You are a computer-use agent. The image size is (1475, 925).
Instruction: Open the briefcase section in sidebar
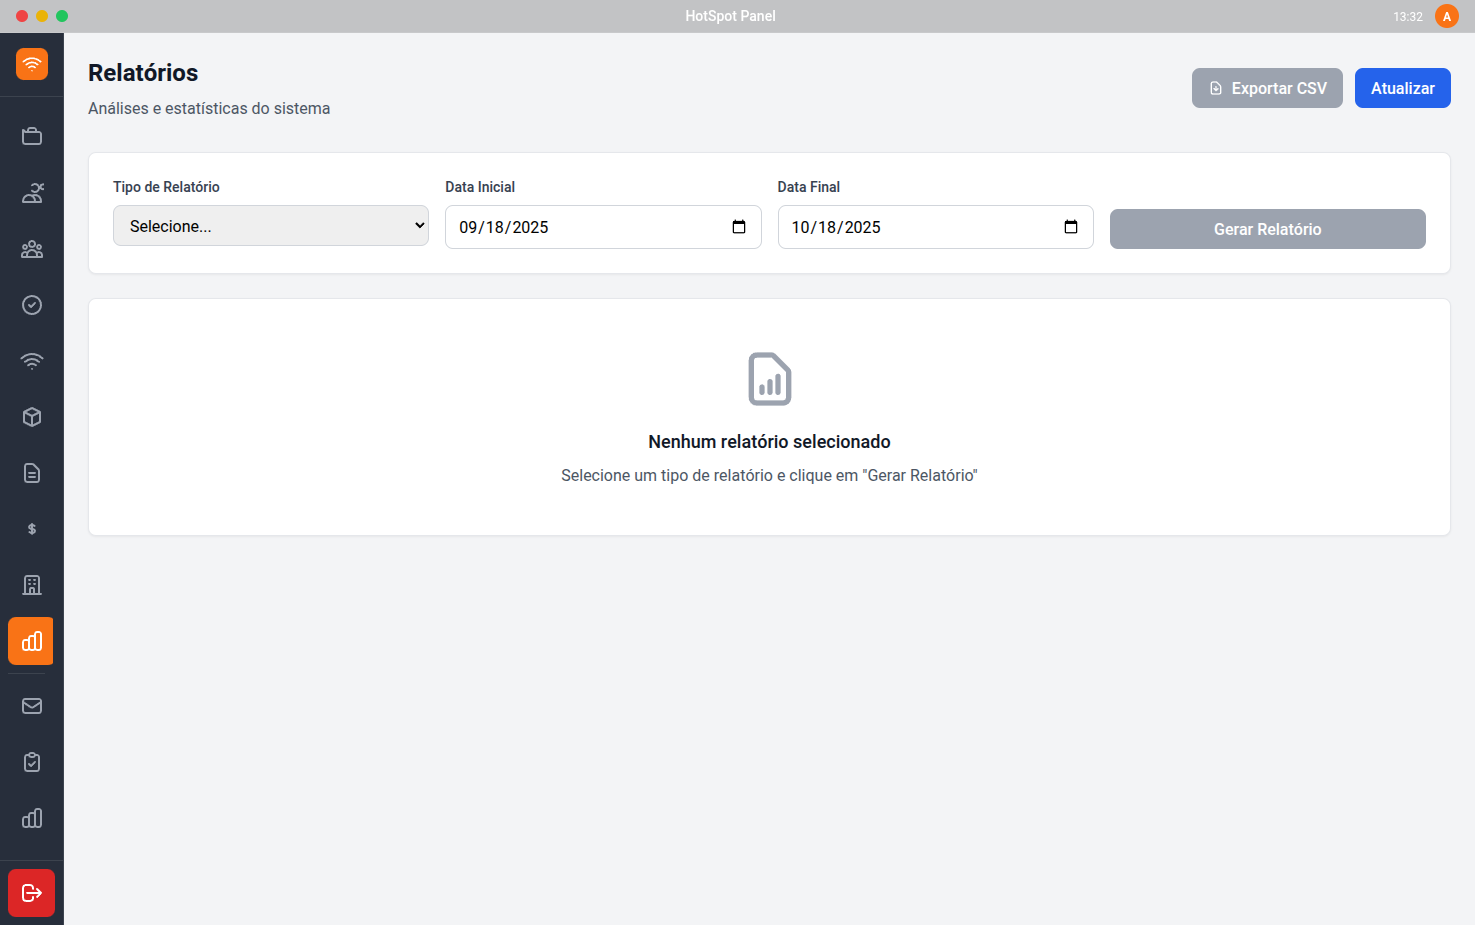click(32, 137)
